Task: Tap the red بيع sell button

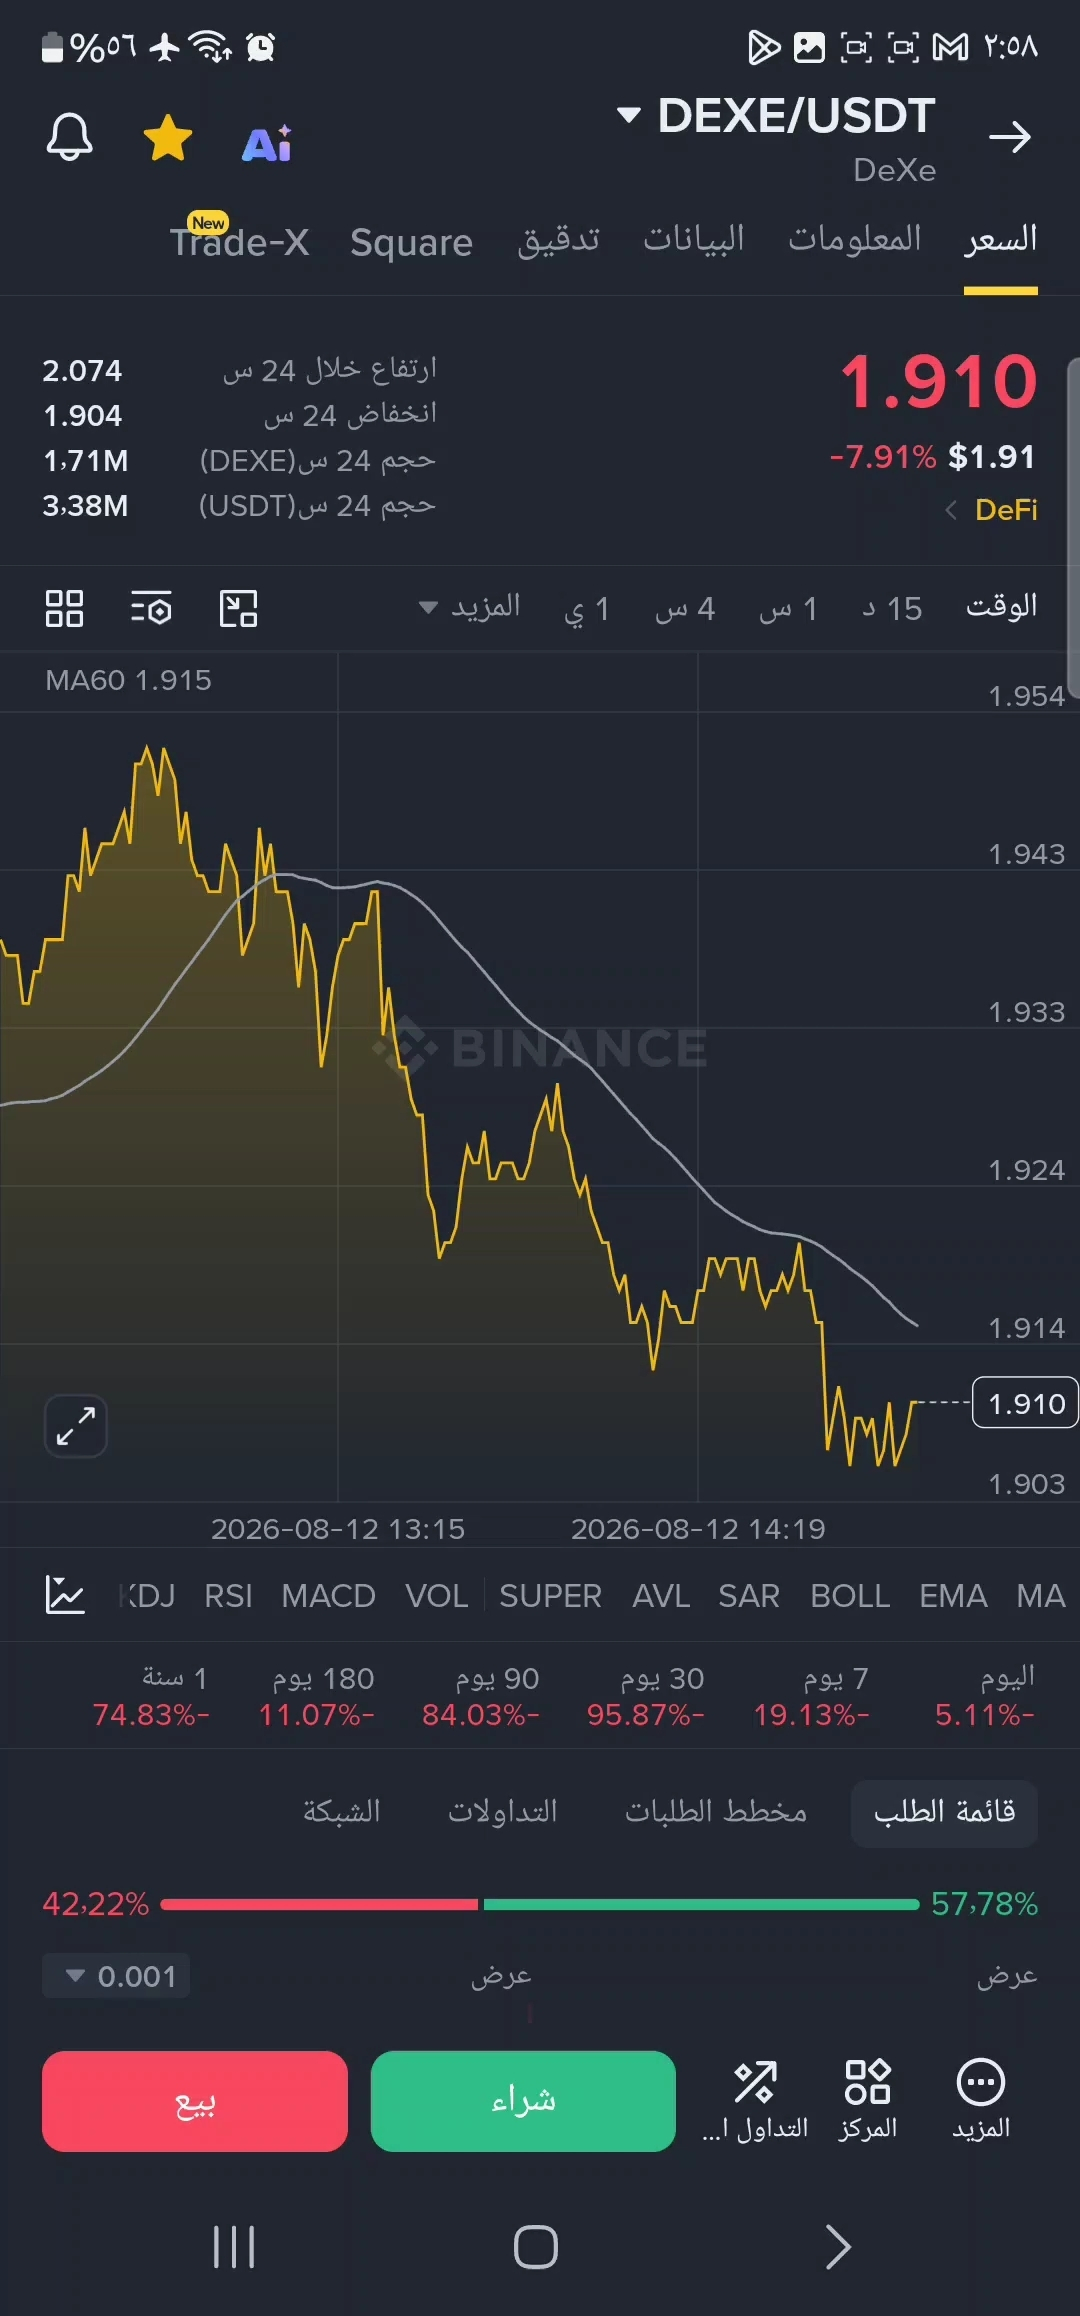Action: click(x=195, y=2101)
